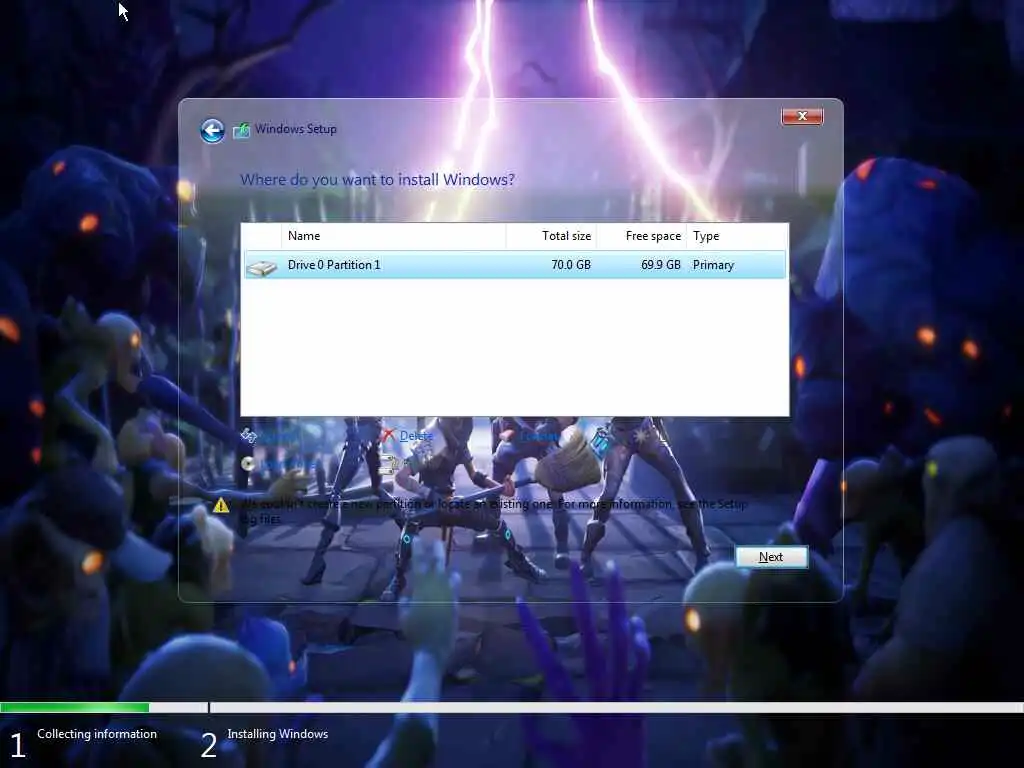1024x768 pixels.
Task: Click the Windows Setup title icon
Action: 242,130
